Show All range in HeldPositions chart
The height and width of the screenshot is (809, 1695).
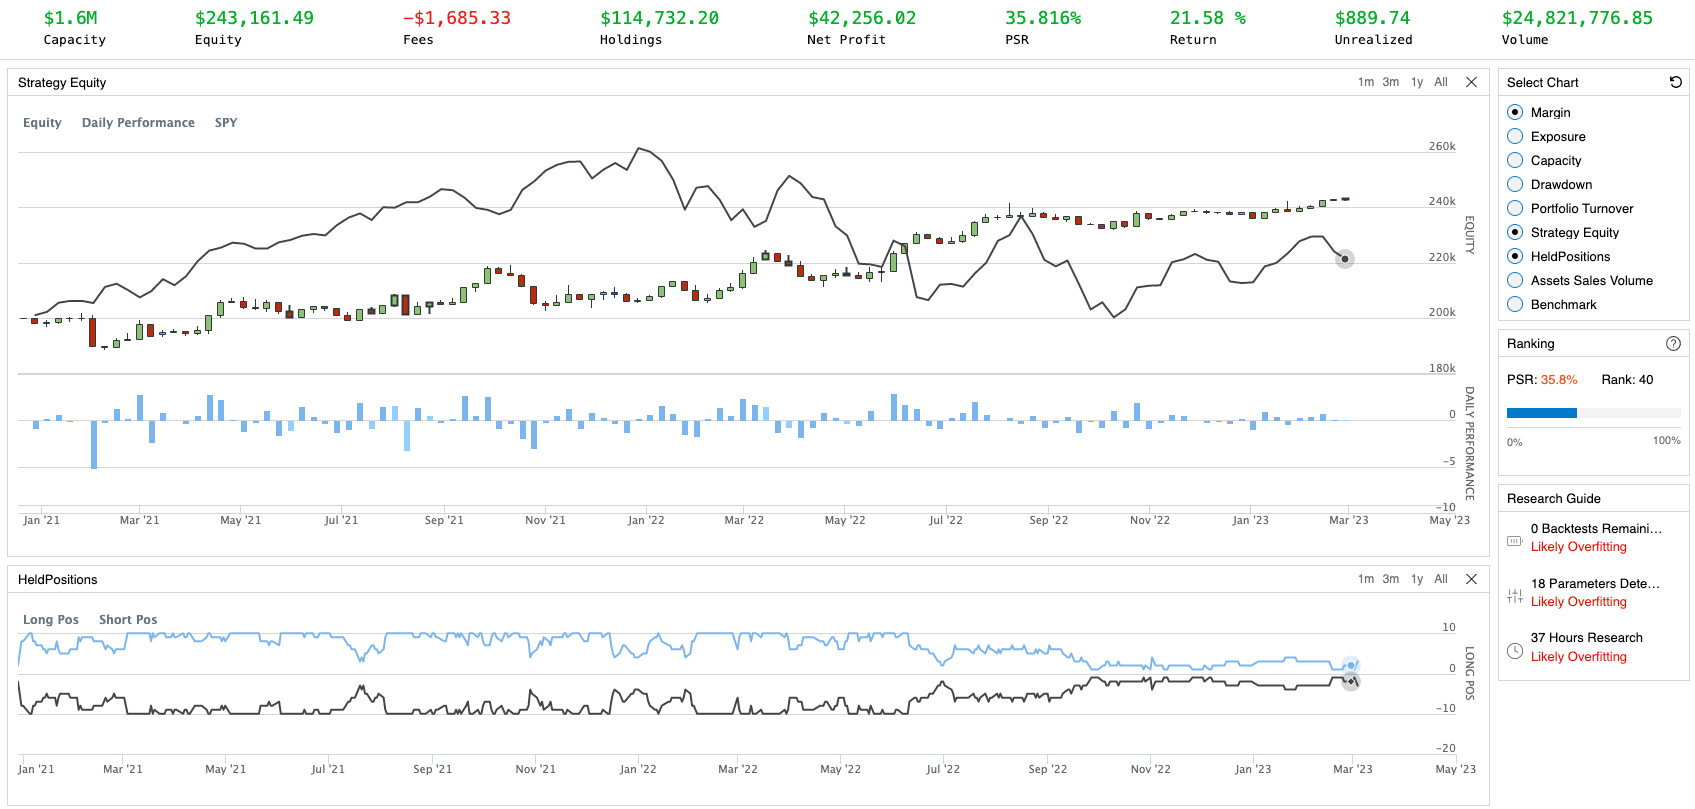click(x=1441, y=579)
